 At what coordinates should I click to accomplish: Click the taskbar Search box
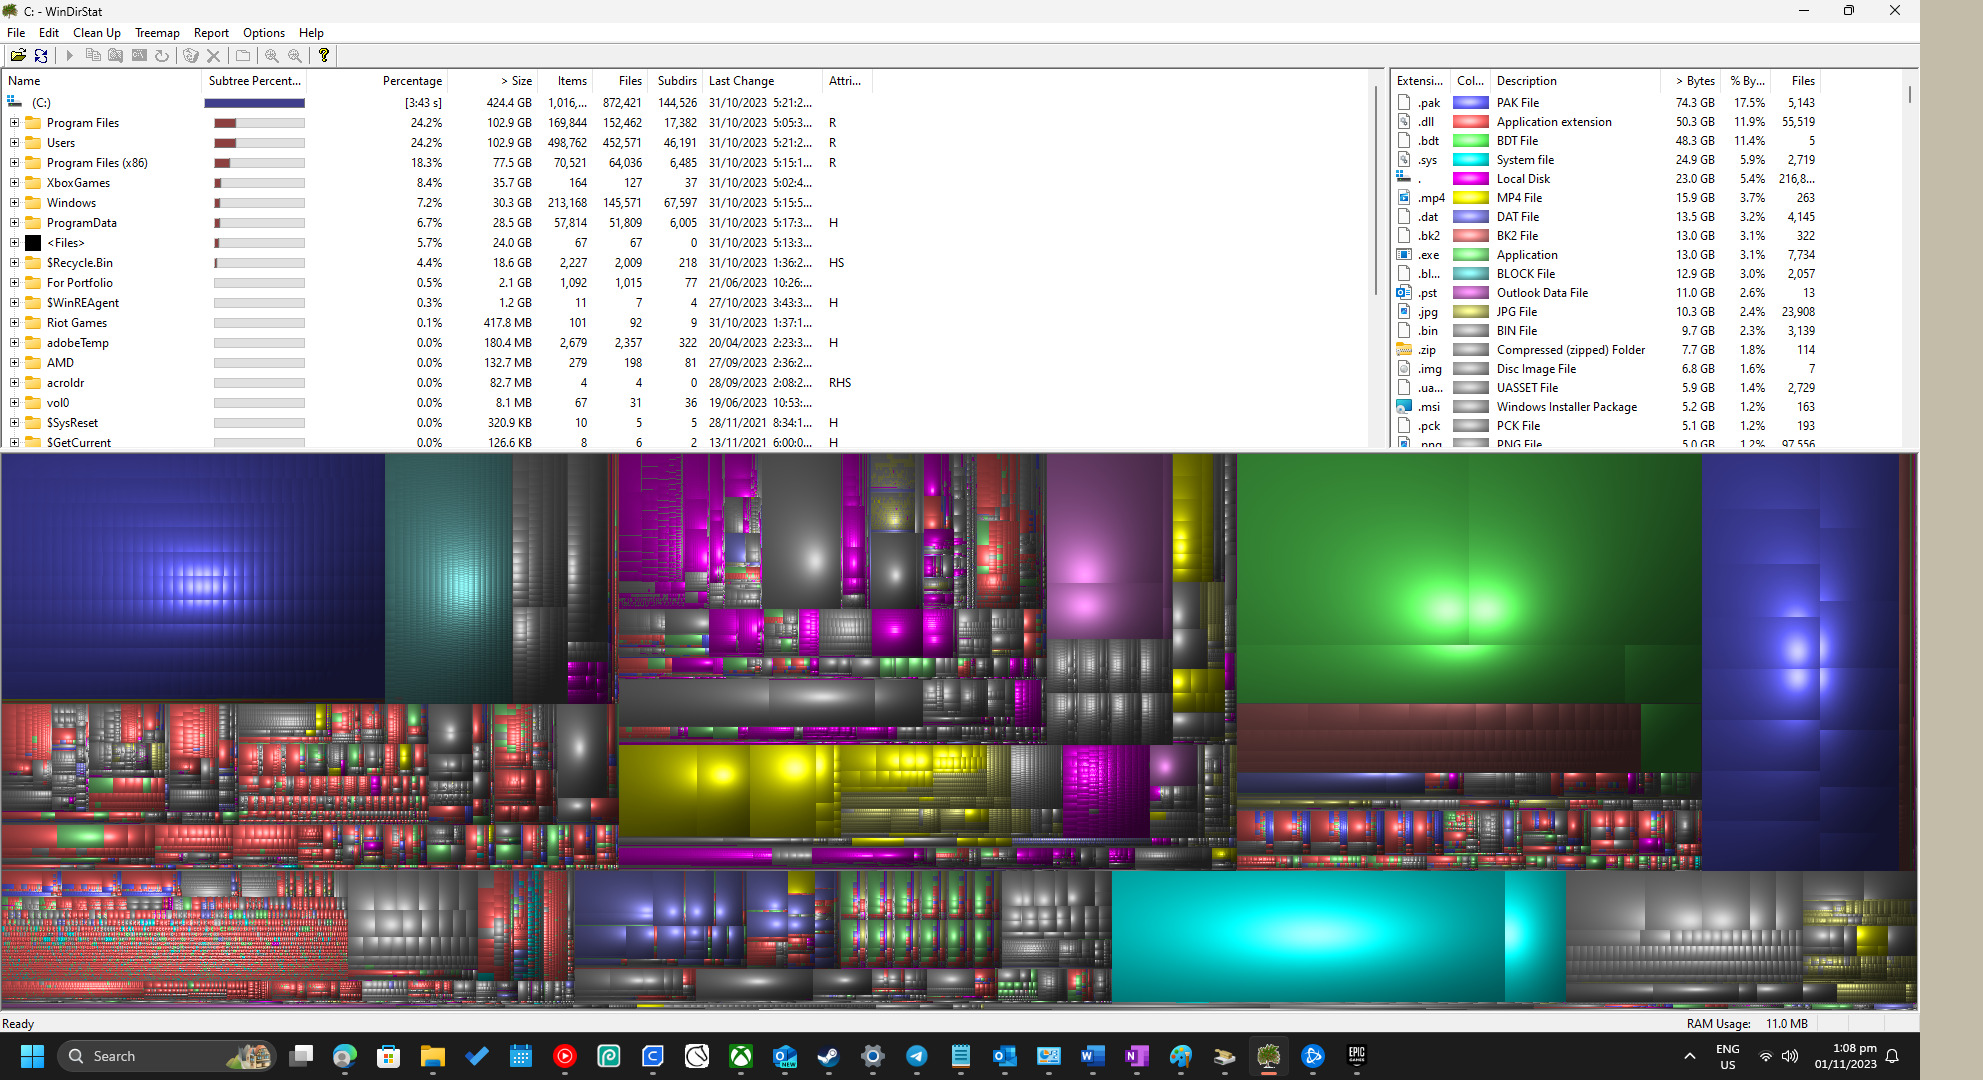point(169,1056)
